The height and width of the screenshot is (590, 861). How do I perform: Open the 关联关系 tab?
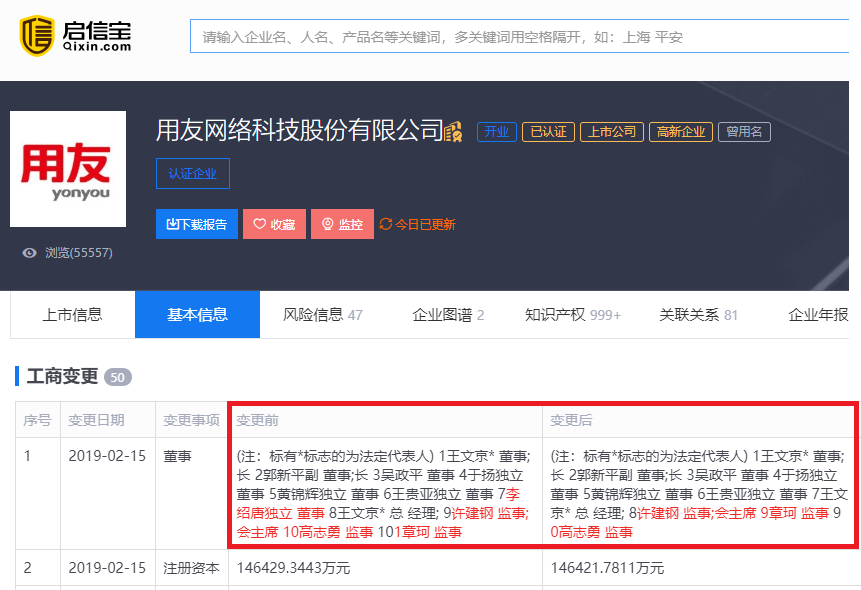coord(692,313)
